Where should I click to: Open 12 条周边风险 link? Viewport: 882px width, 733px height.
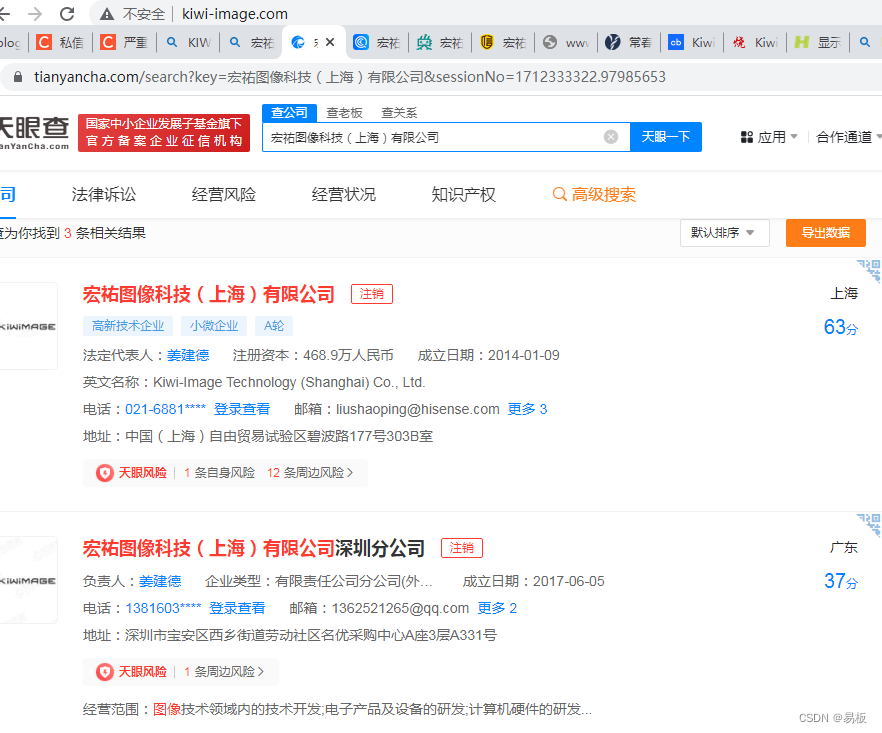[x=310, y=473]
